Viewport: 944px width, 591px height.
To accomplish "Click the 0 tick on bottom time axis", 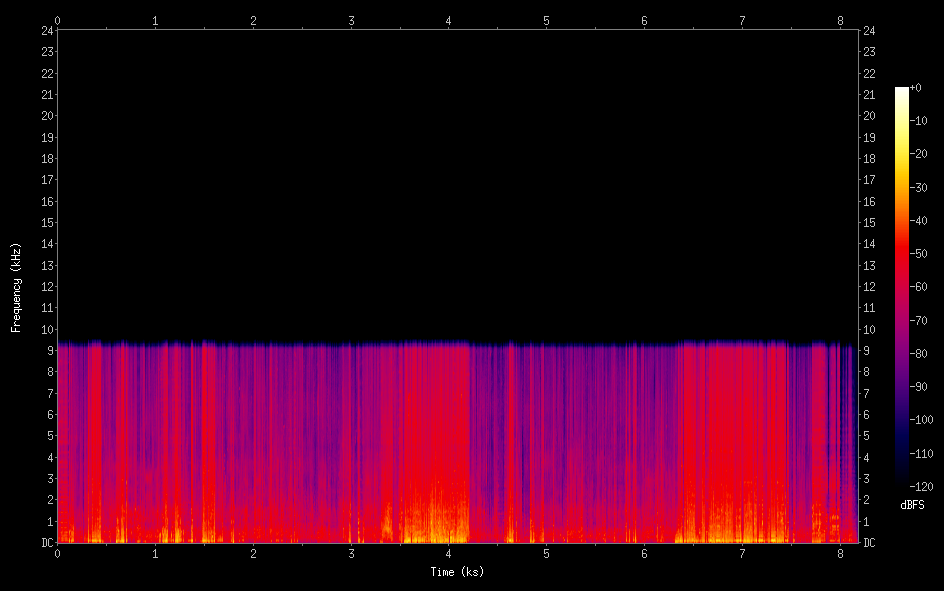I will click(x=57, y=554).
